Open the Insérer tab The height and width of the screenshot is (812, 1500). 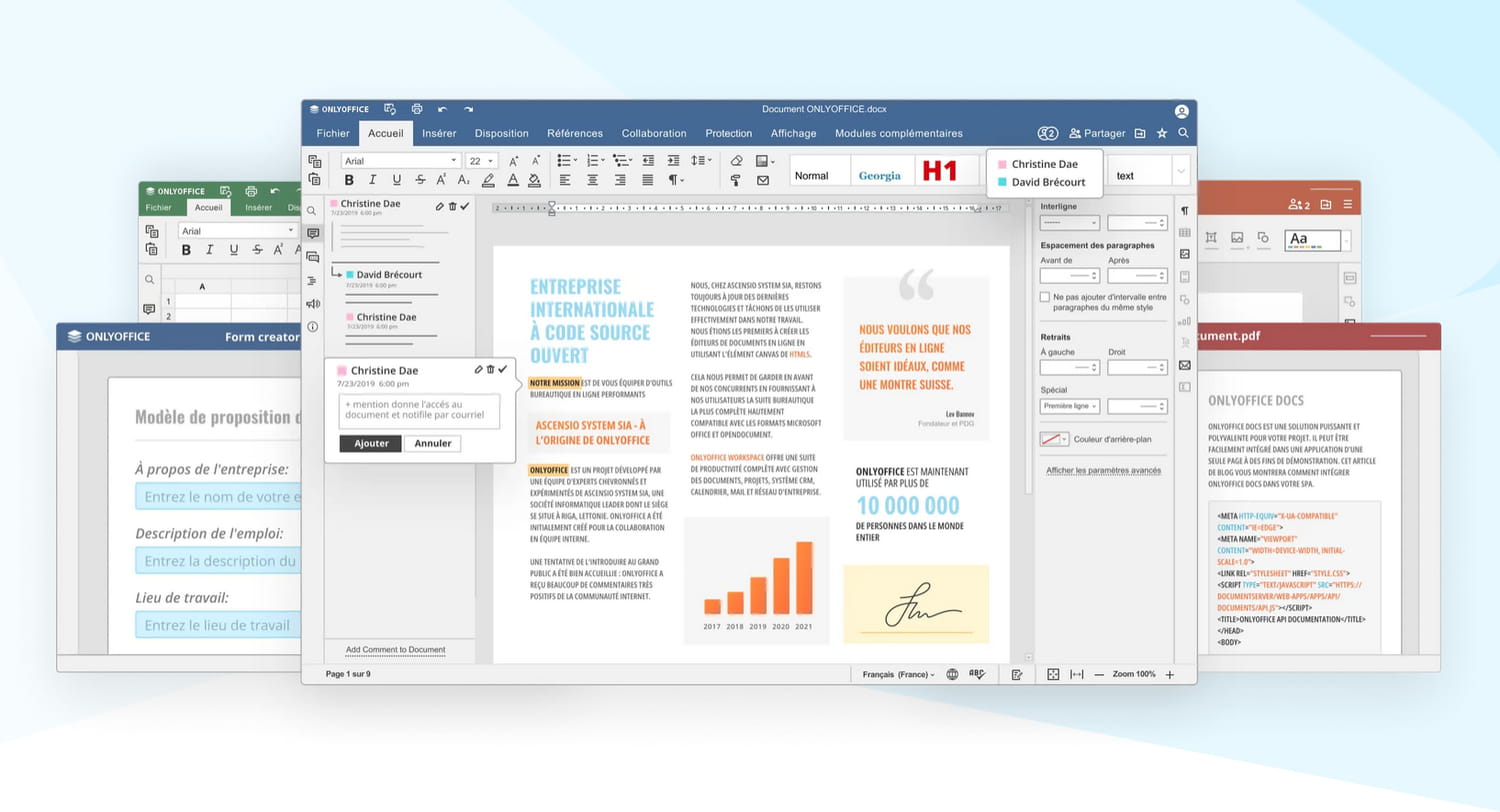coord(439,133)
